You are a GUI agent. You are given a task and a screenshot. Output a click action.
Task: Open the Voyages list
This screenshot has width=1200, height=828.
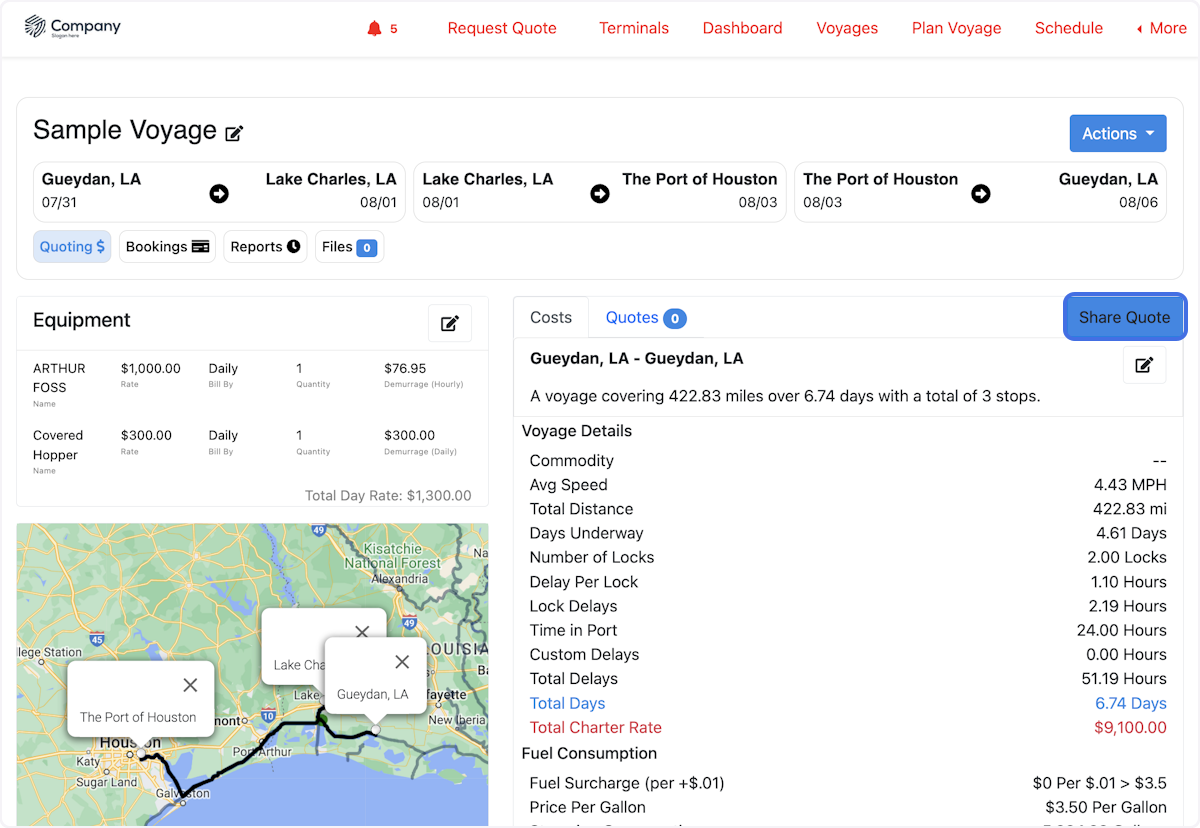(x=847, y=28)
